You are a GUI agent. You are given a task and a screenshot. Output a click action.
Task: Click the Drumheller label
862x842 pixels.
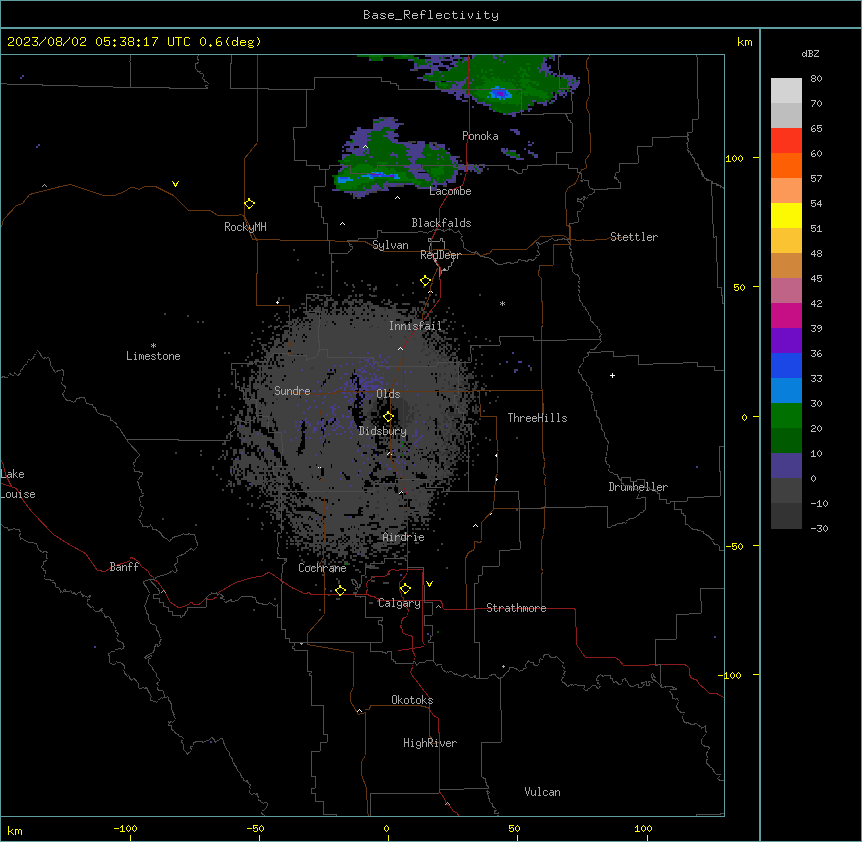tap(638, 487)
